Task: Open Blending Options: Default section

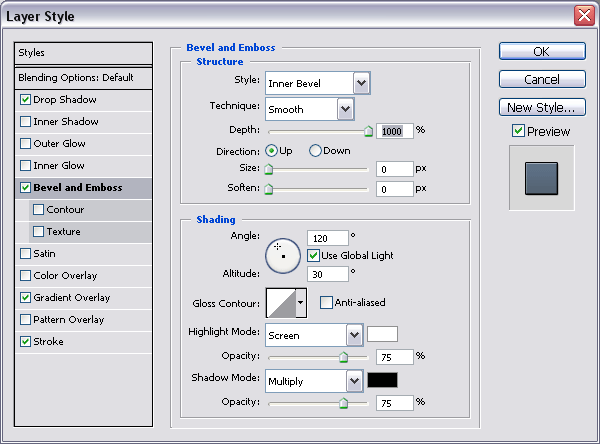Action: click(75, 78)
